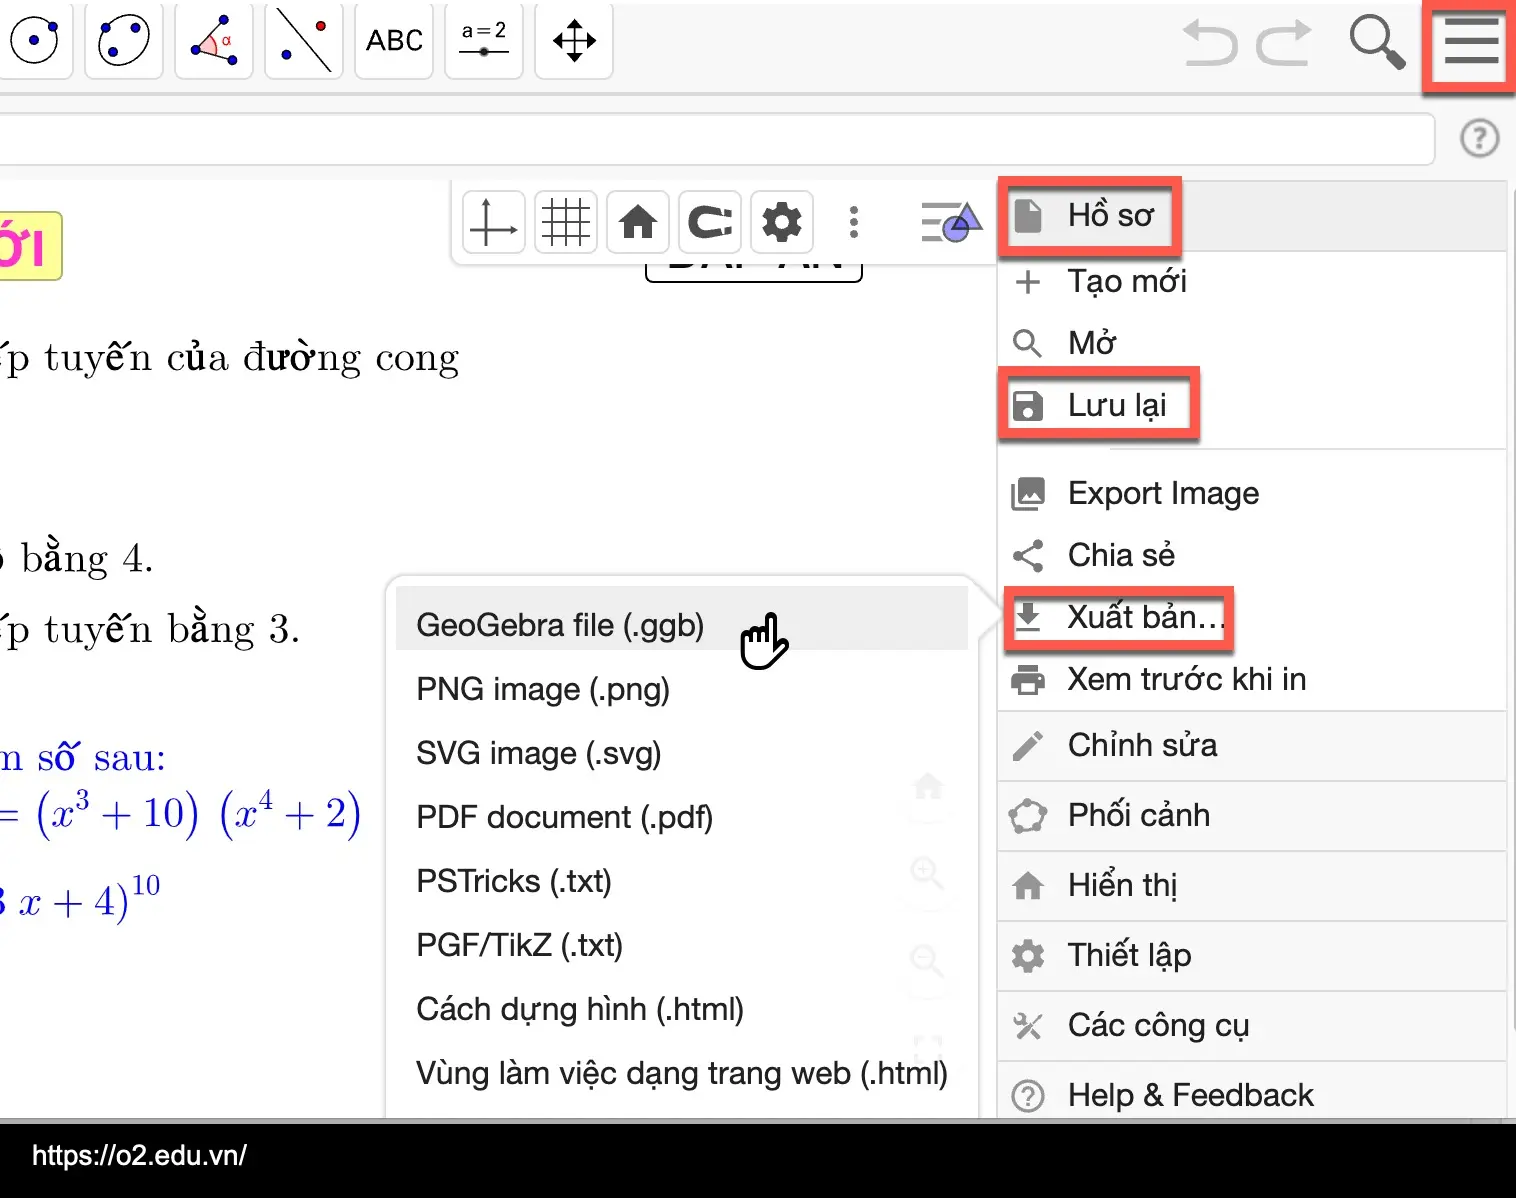The height and width of the screenshot is (1198, 1516).
Task: Choose Tạo mới to create new file
Action: pyautogui.click(x=1252, y=282)
